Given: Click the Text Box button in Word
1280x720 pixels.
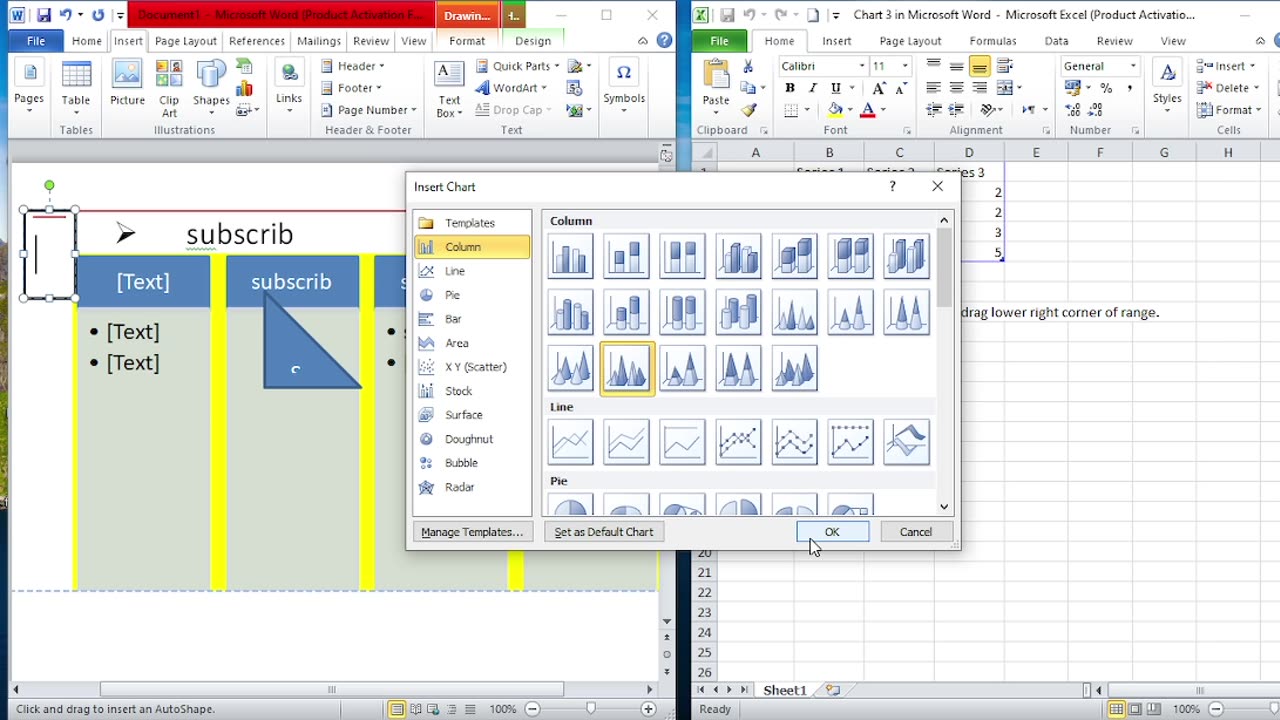Looking at the screenshot, I should (449, 88).
